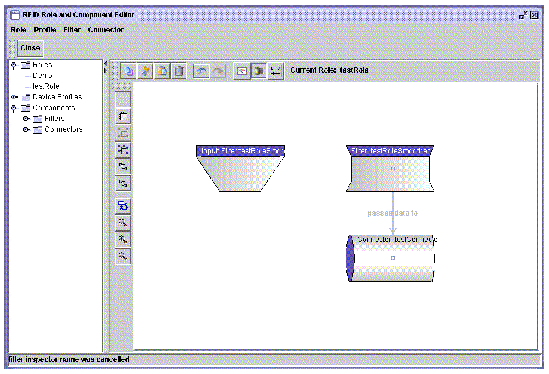This screenshot has height=374, width=549.
Task: Click the dotted nodes tool icon
Action: pyautogui.click(x=123, y=150)
